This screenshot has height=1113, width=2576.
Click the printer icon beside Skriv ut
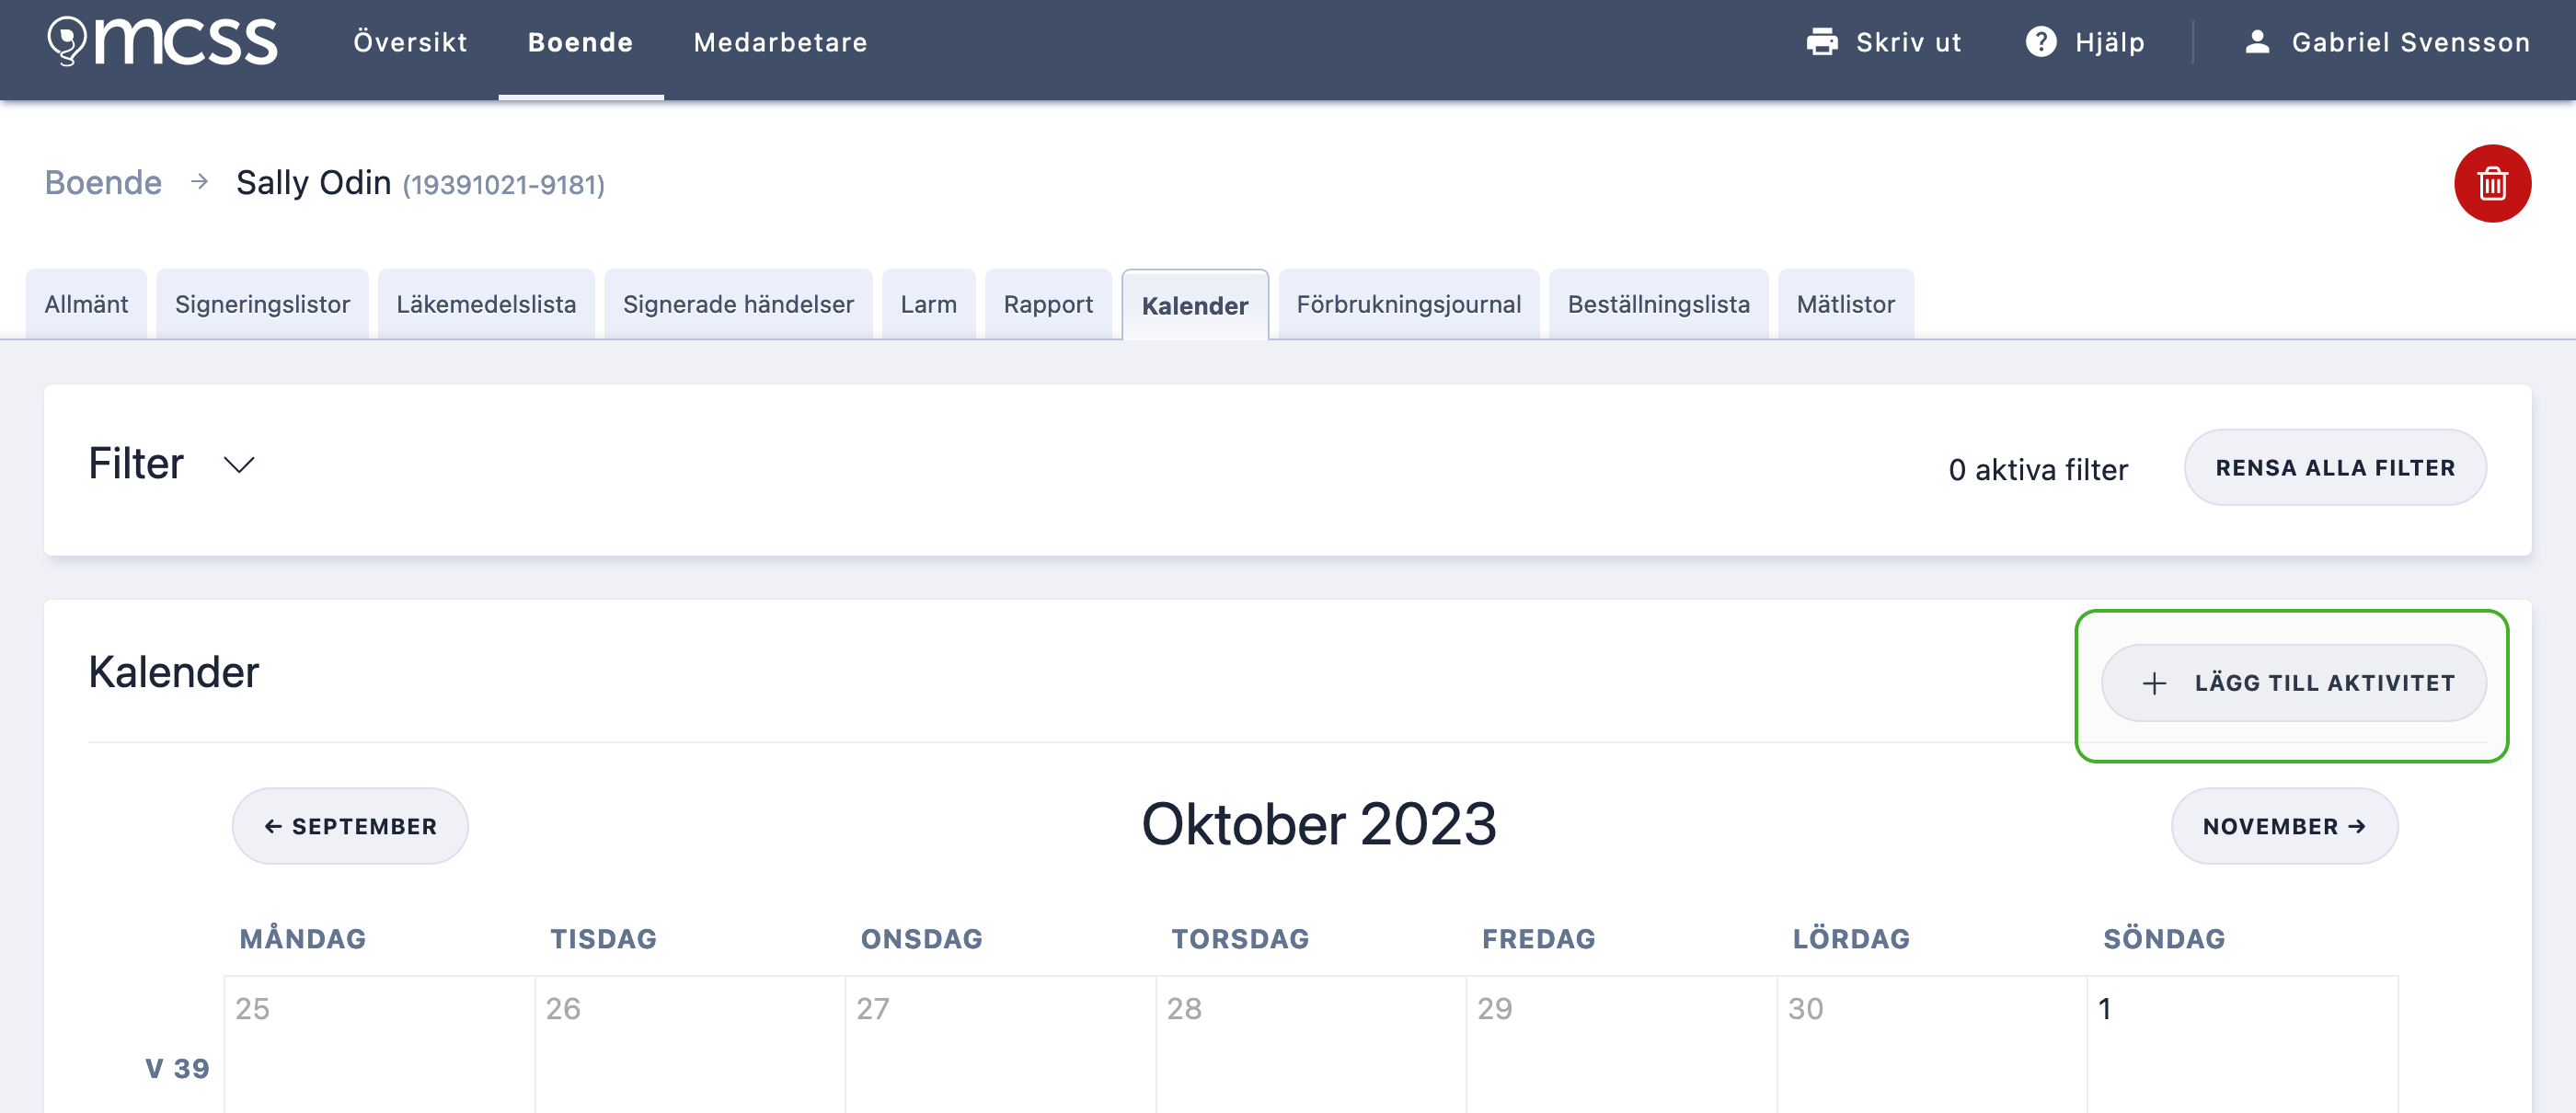[1822, 42]
